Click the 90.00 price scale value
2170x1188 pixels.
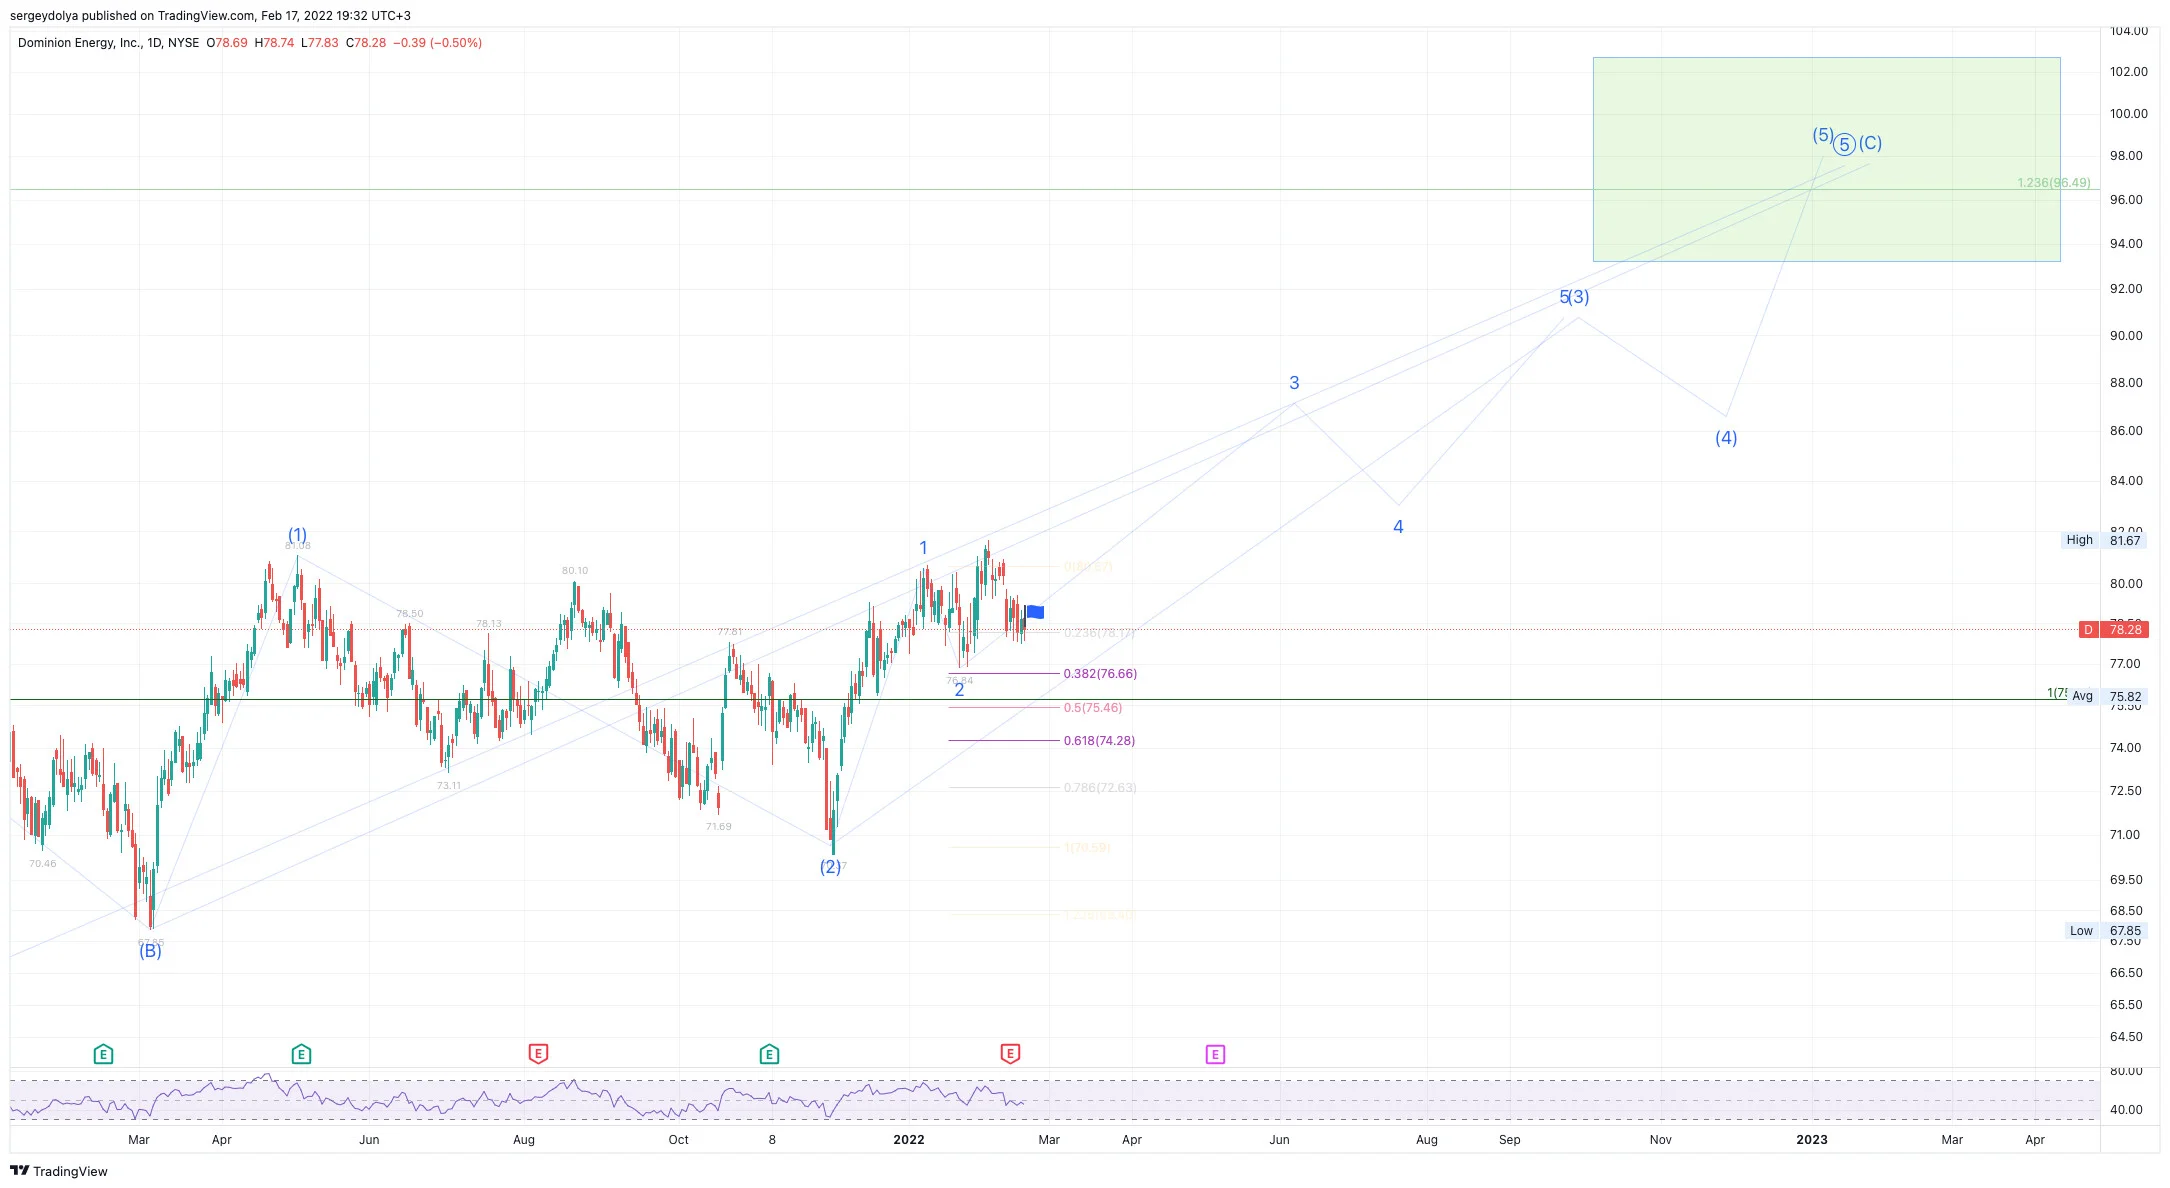coord(2127,336)
